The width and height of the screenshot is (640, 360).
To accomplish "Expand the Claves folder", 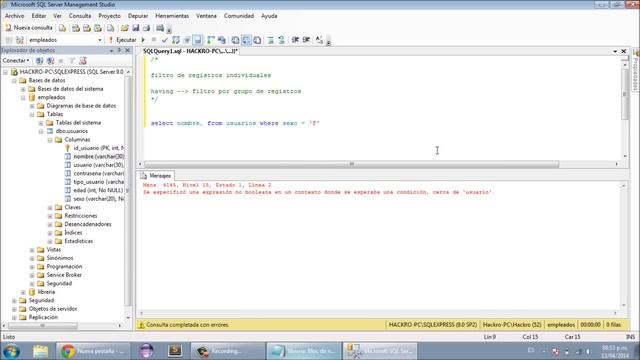I will 50,208.
